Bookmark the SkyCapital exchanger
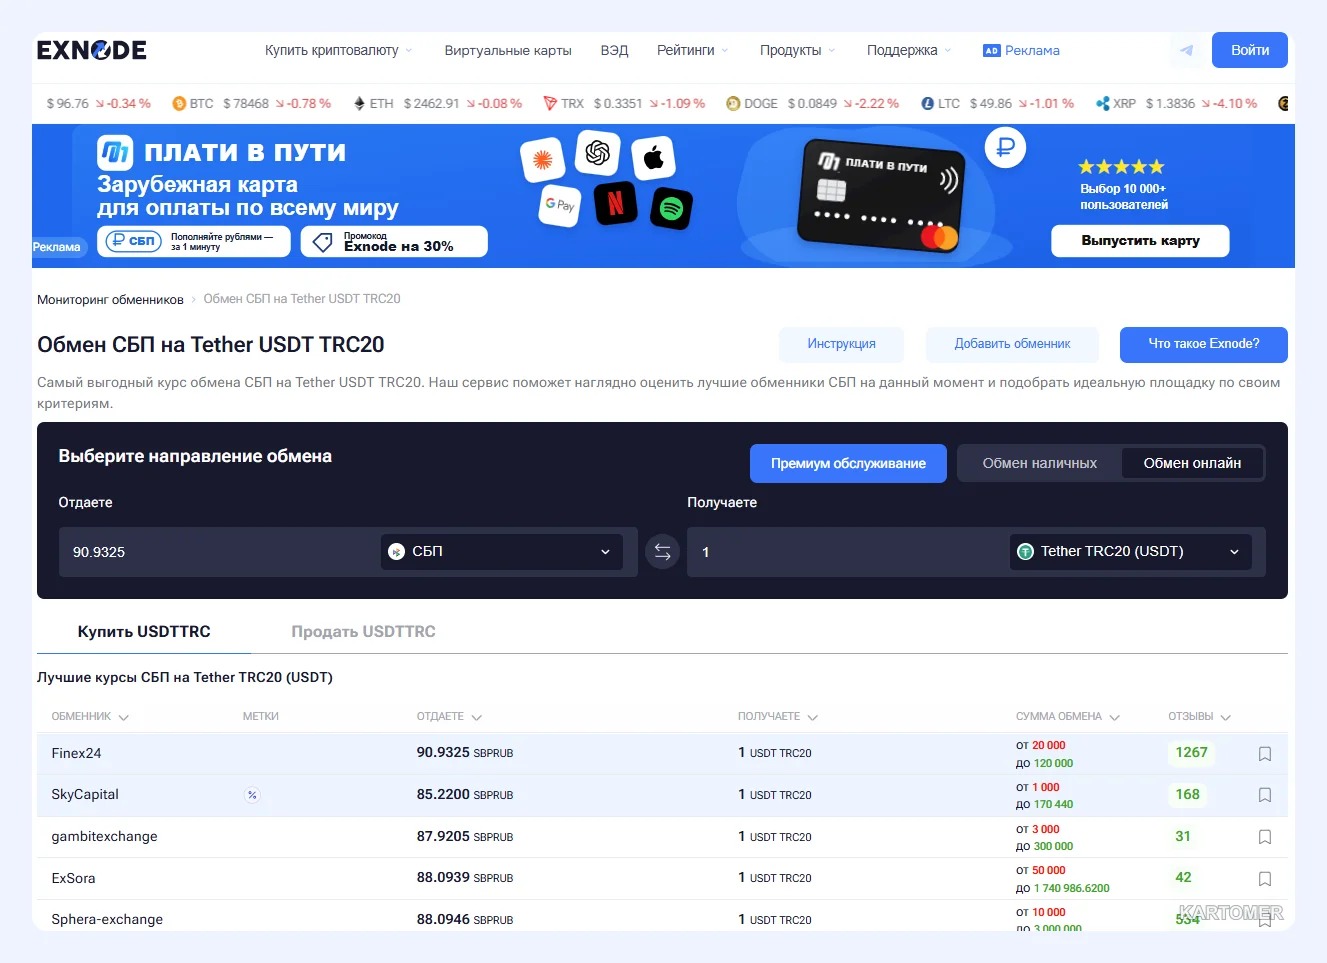Screen dimensions: 1327x963 [x=1265, y=795]
